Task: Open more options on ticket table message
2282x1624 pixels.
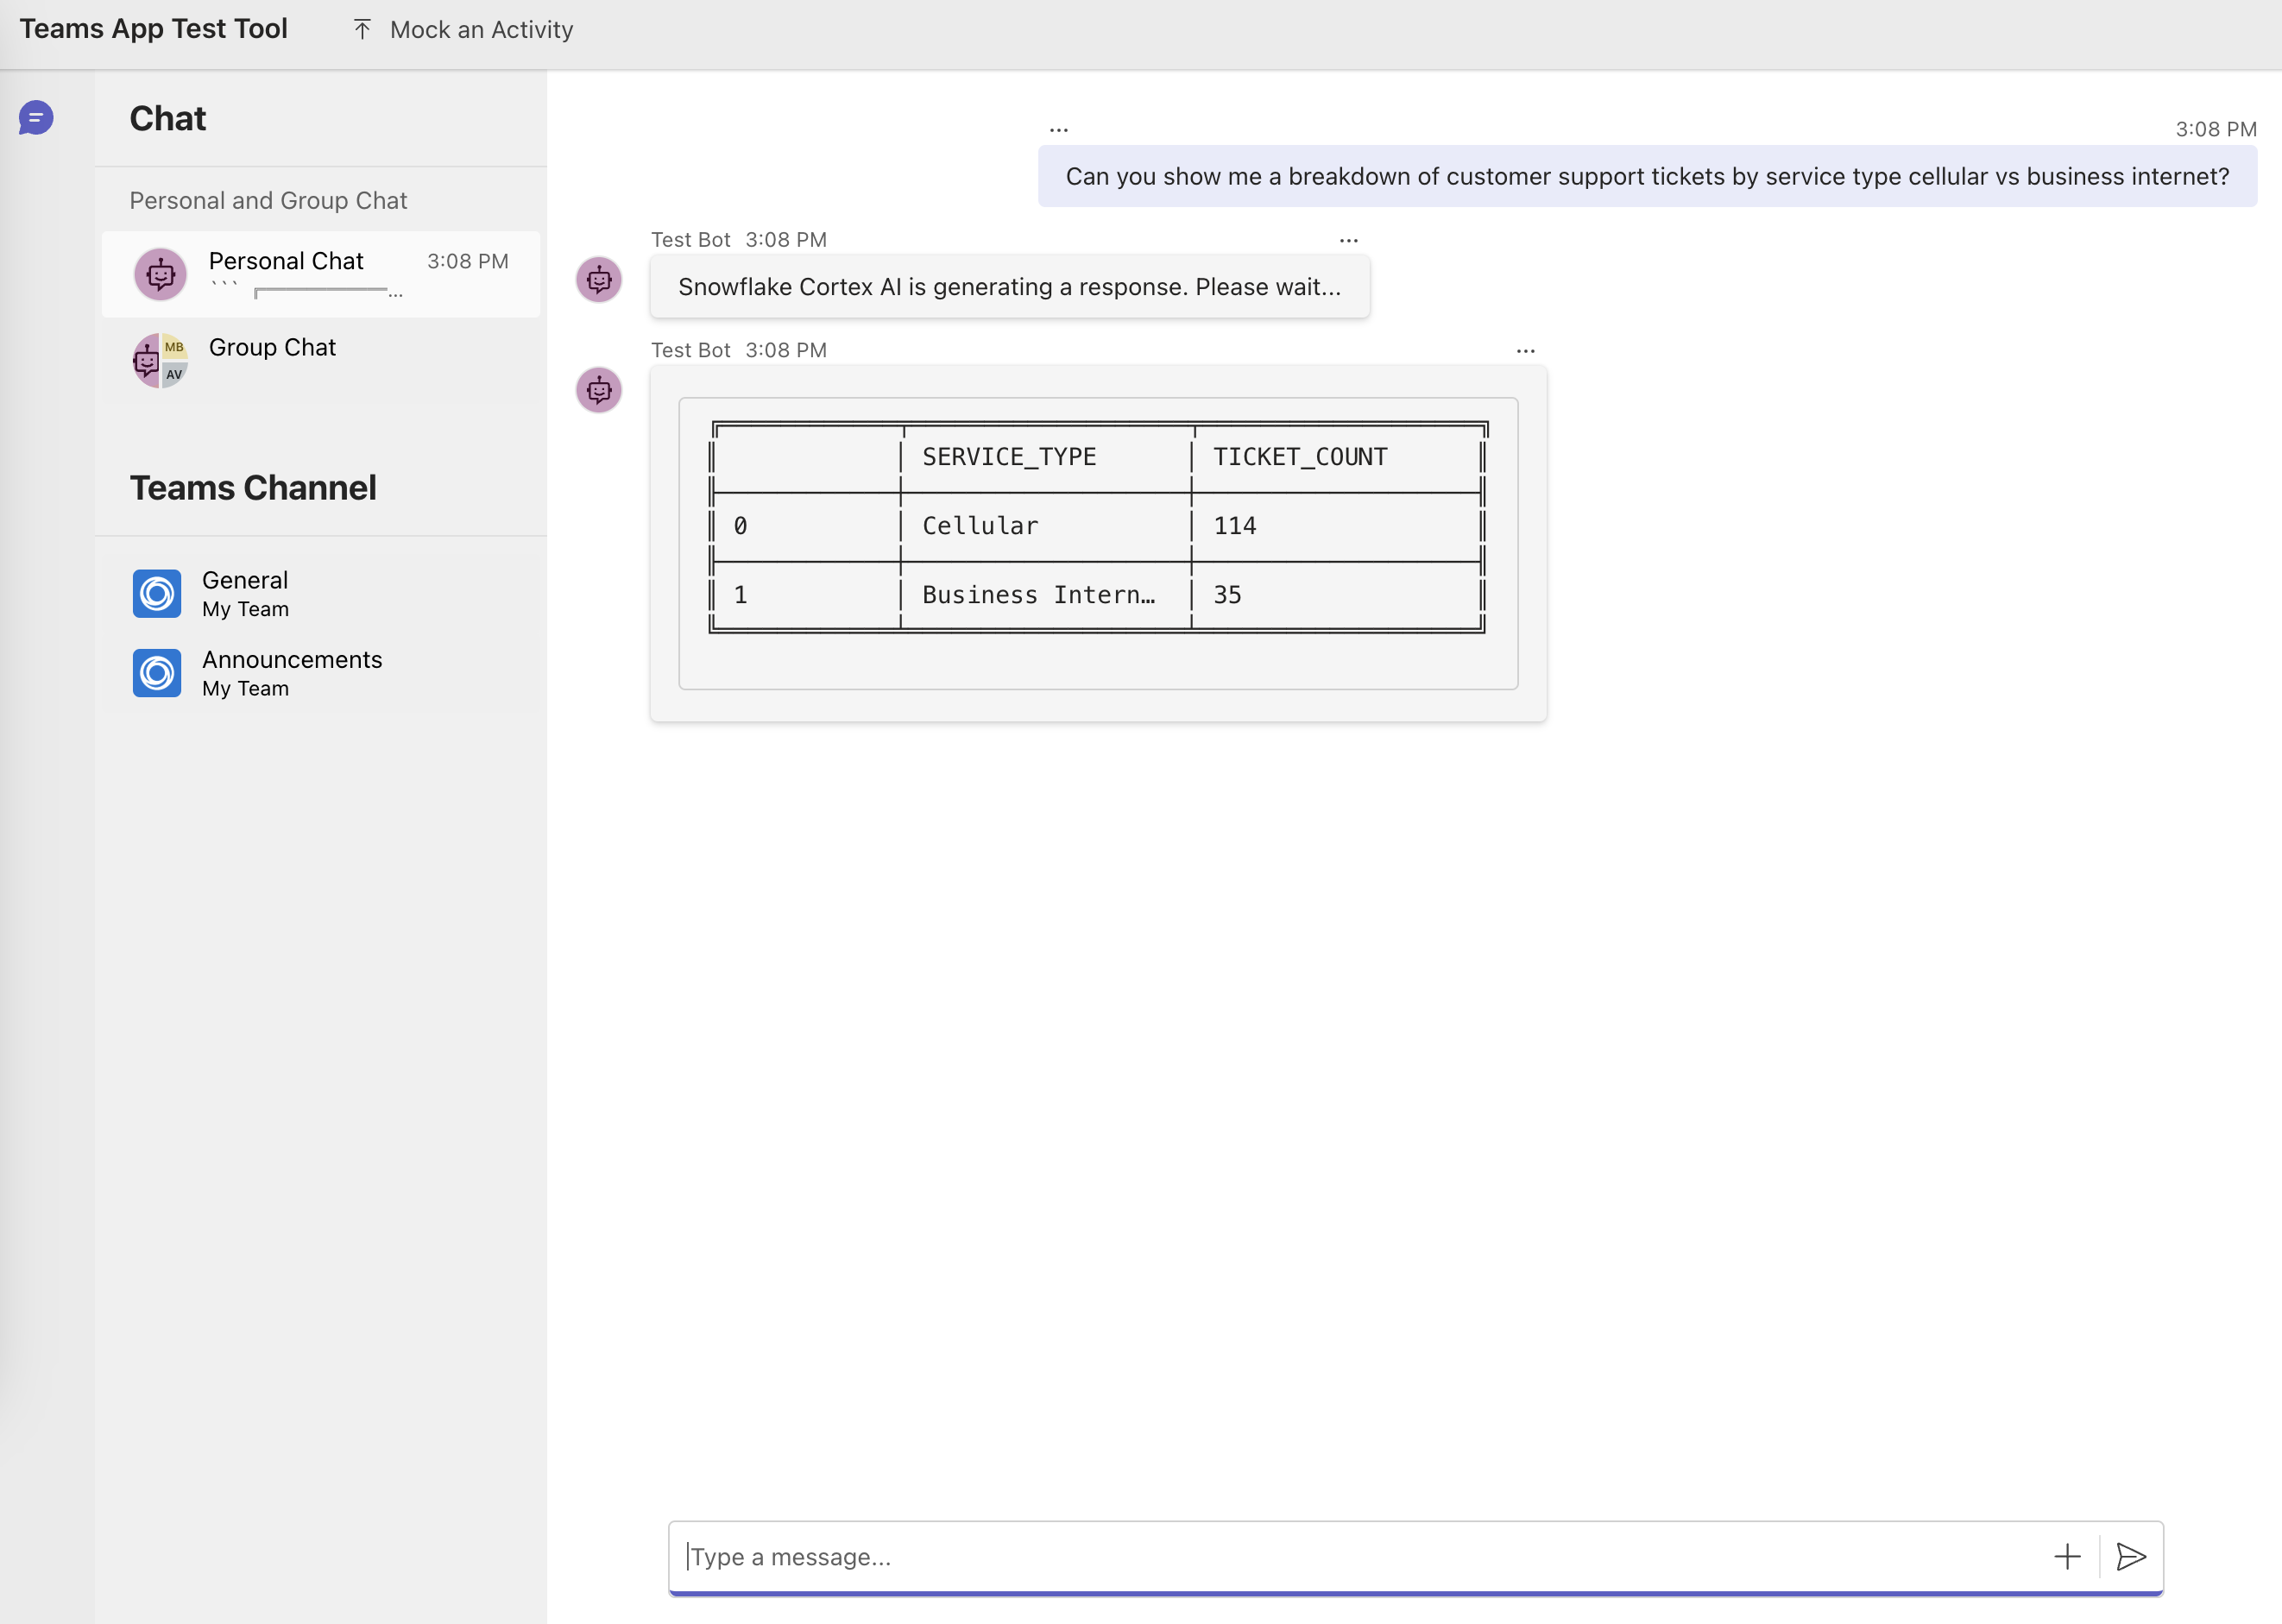Action: click(1525, 351)
